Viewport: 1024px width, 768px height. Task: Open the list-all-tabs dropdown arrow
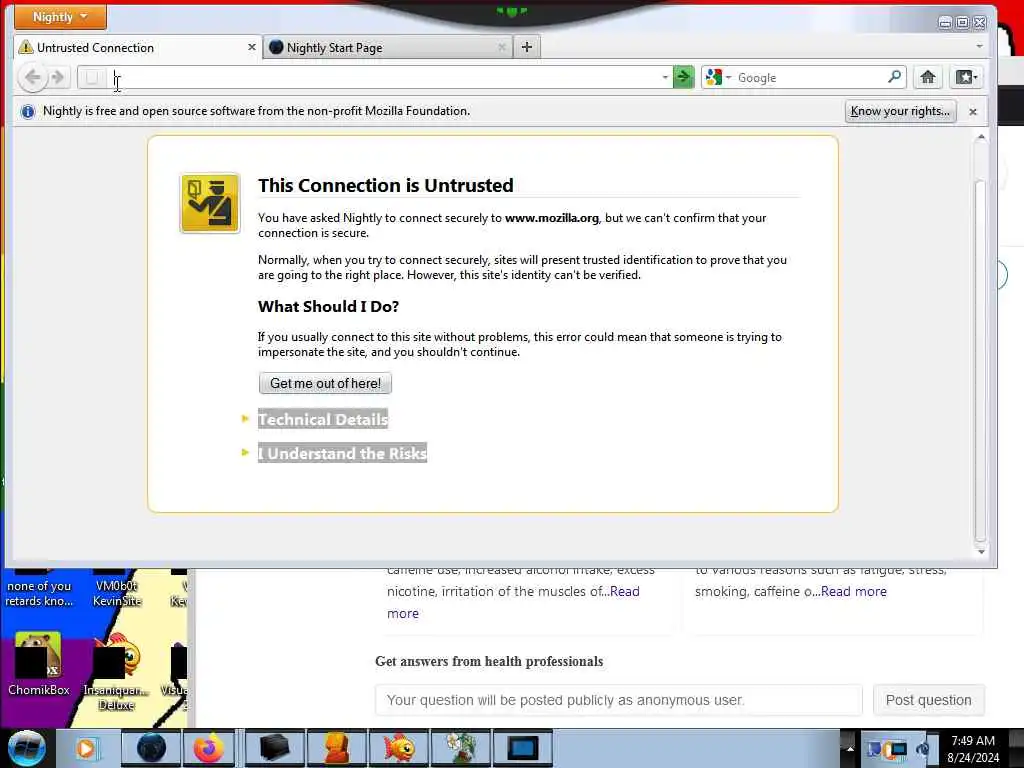tap(979, 46)
